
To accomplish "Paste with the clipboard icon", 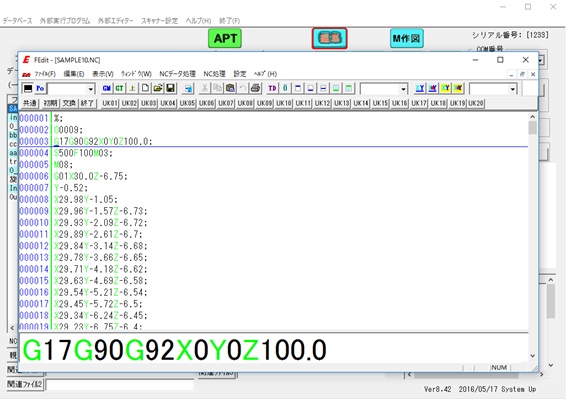I will click(230, 88).
